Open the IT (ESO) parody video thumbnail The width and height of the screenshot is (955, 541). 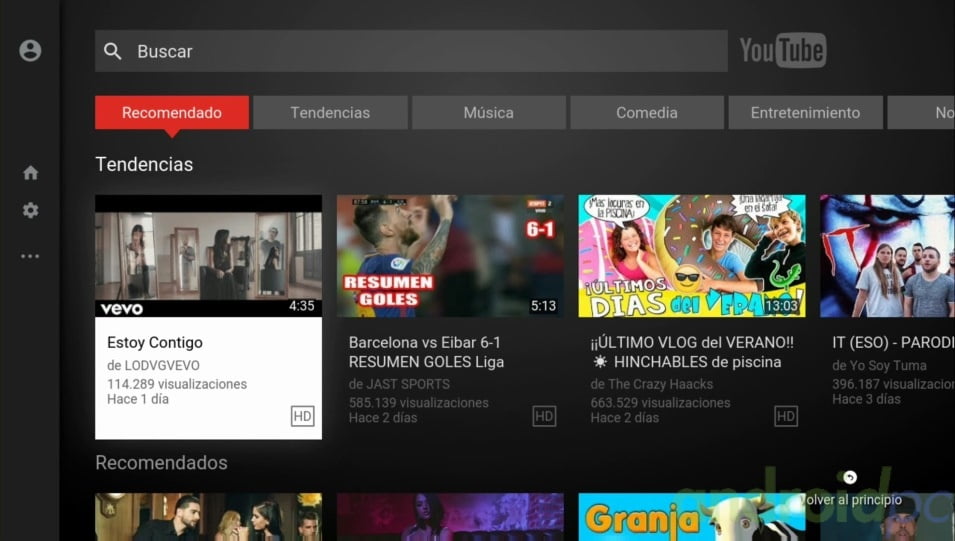(887, 256)
